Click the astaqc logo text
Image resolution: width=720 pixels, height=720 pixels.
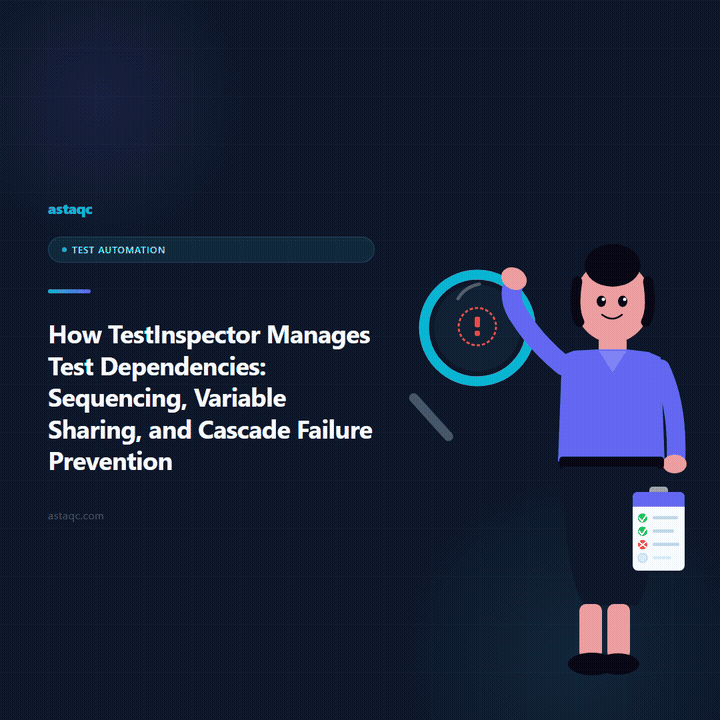pyautogui.click(x=70, y=210)
